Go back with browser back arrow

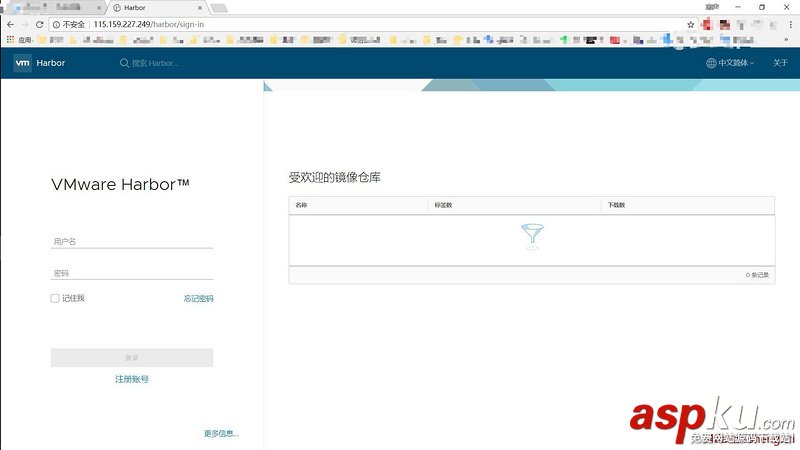(x=11, y=24)
